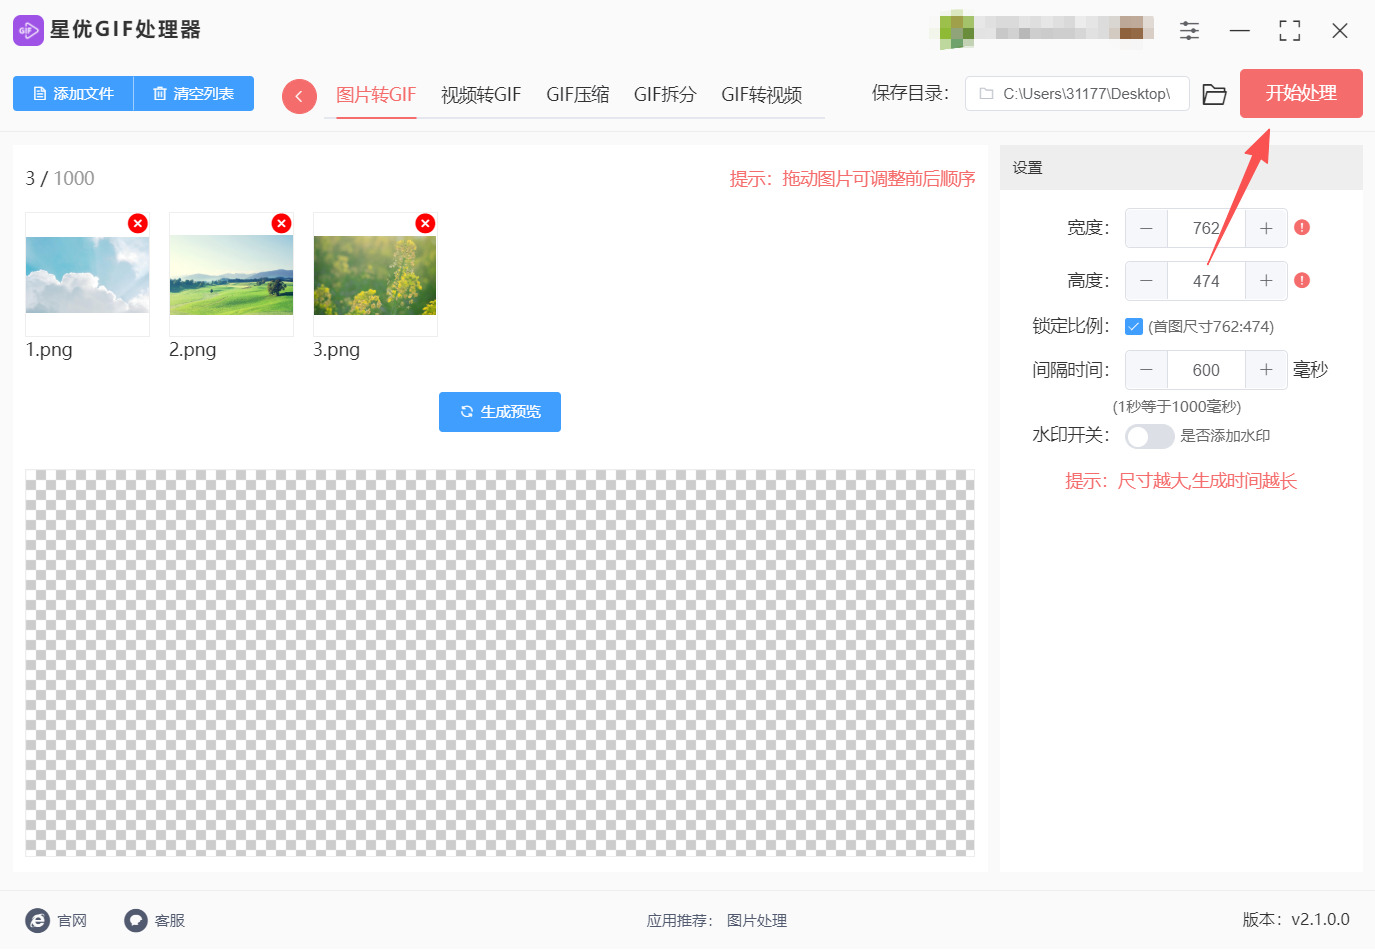1375x950 pixels.
Task: Switch to GIF拆分 tab
Action: coord(665,95)
